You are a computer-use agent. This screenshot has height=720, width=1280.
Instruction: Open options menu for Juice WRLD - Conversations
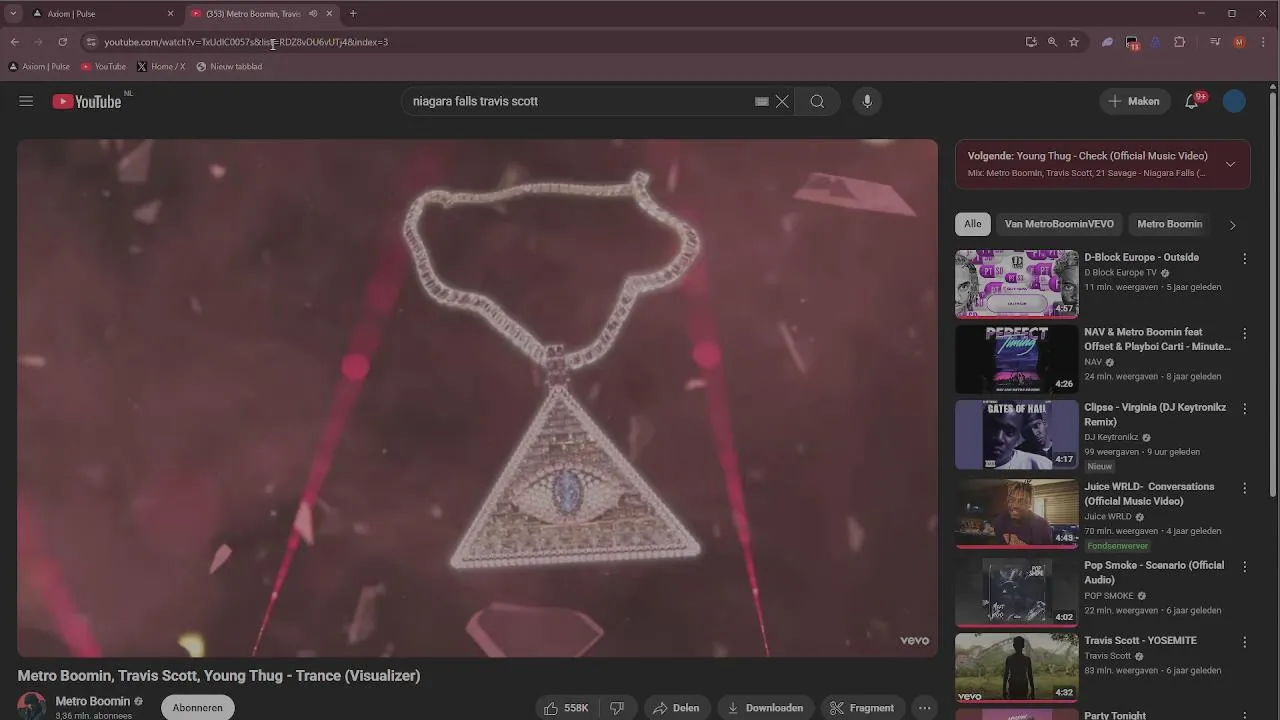tap(1244, 488)
